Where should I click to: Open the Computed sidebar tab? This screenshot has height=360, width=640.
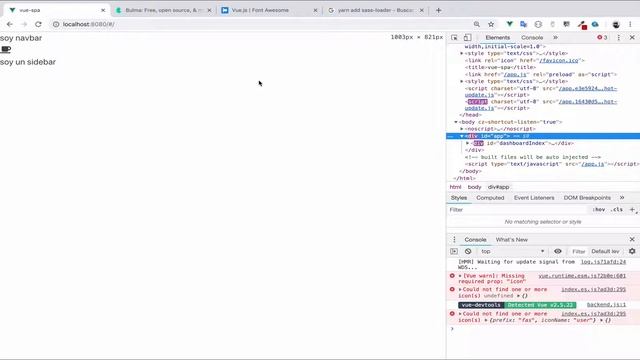point(490,198)
